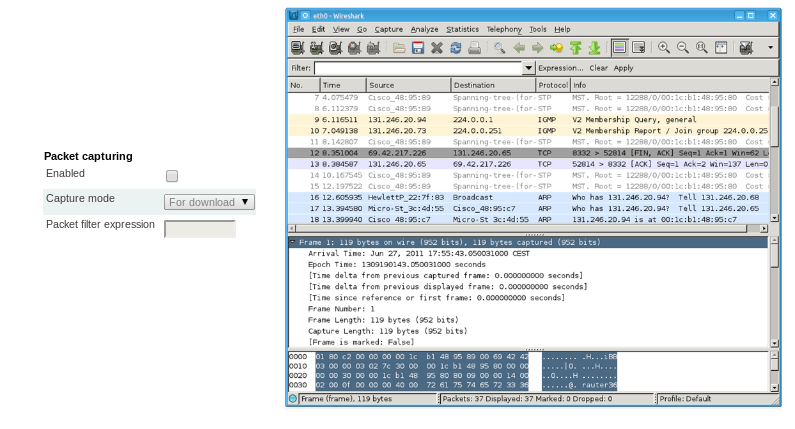Click the Save capture file icon

coord(418,47)
